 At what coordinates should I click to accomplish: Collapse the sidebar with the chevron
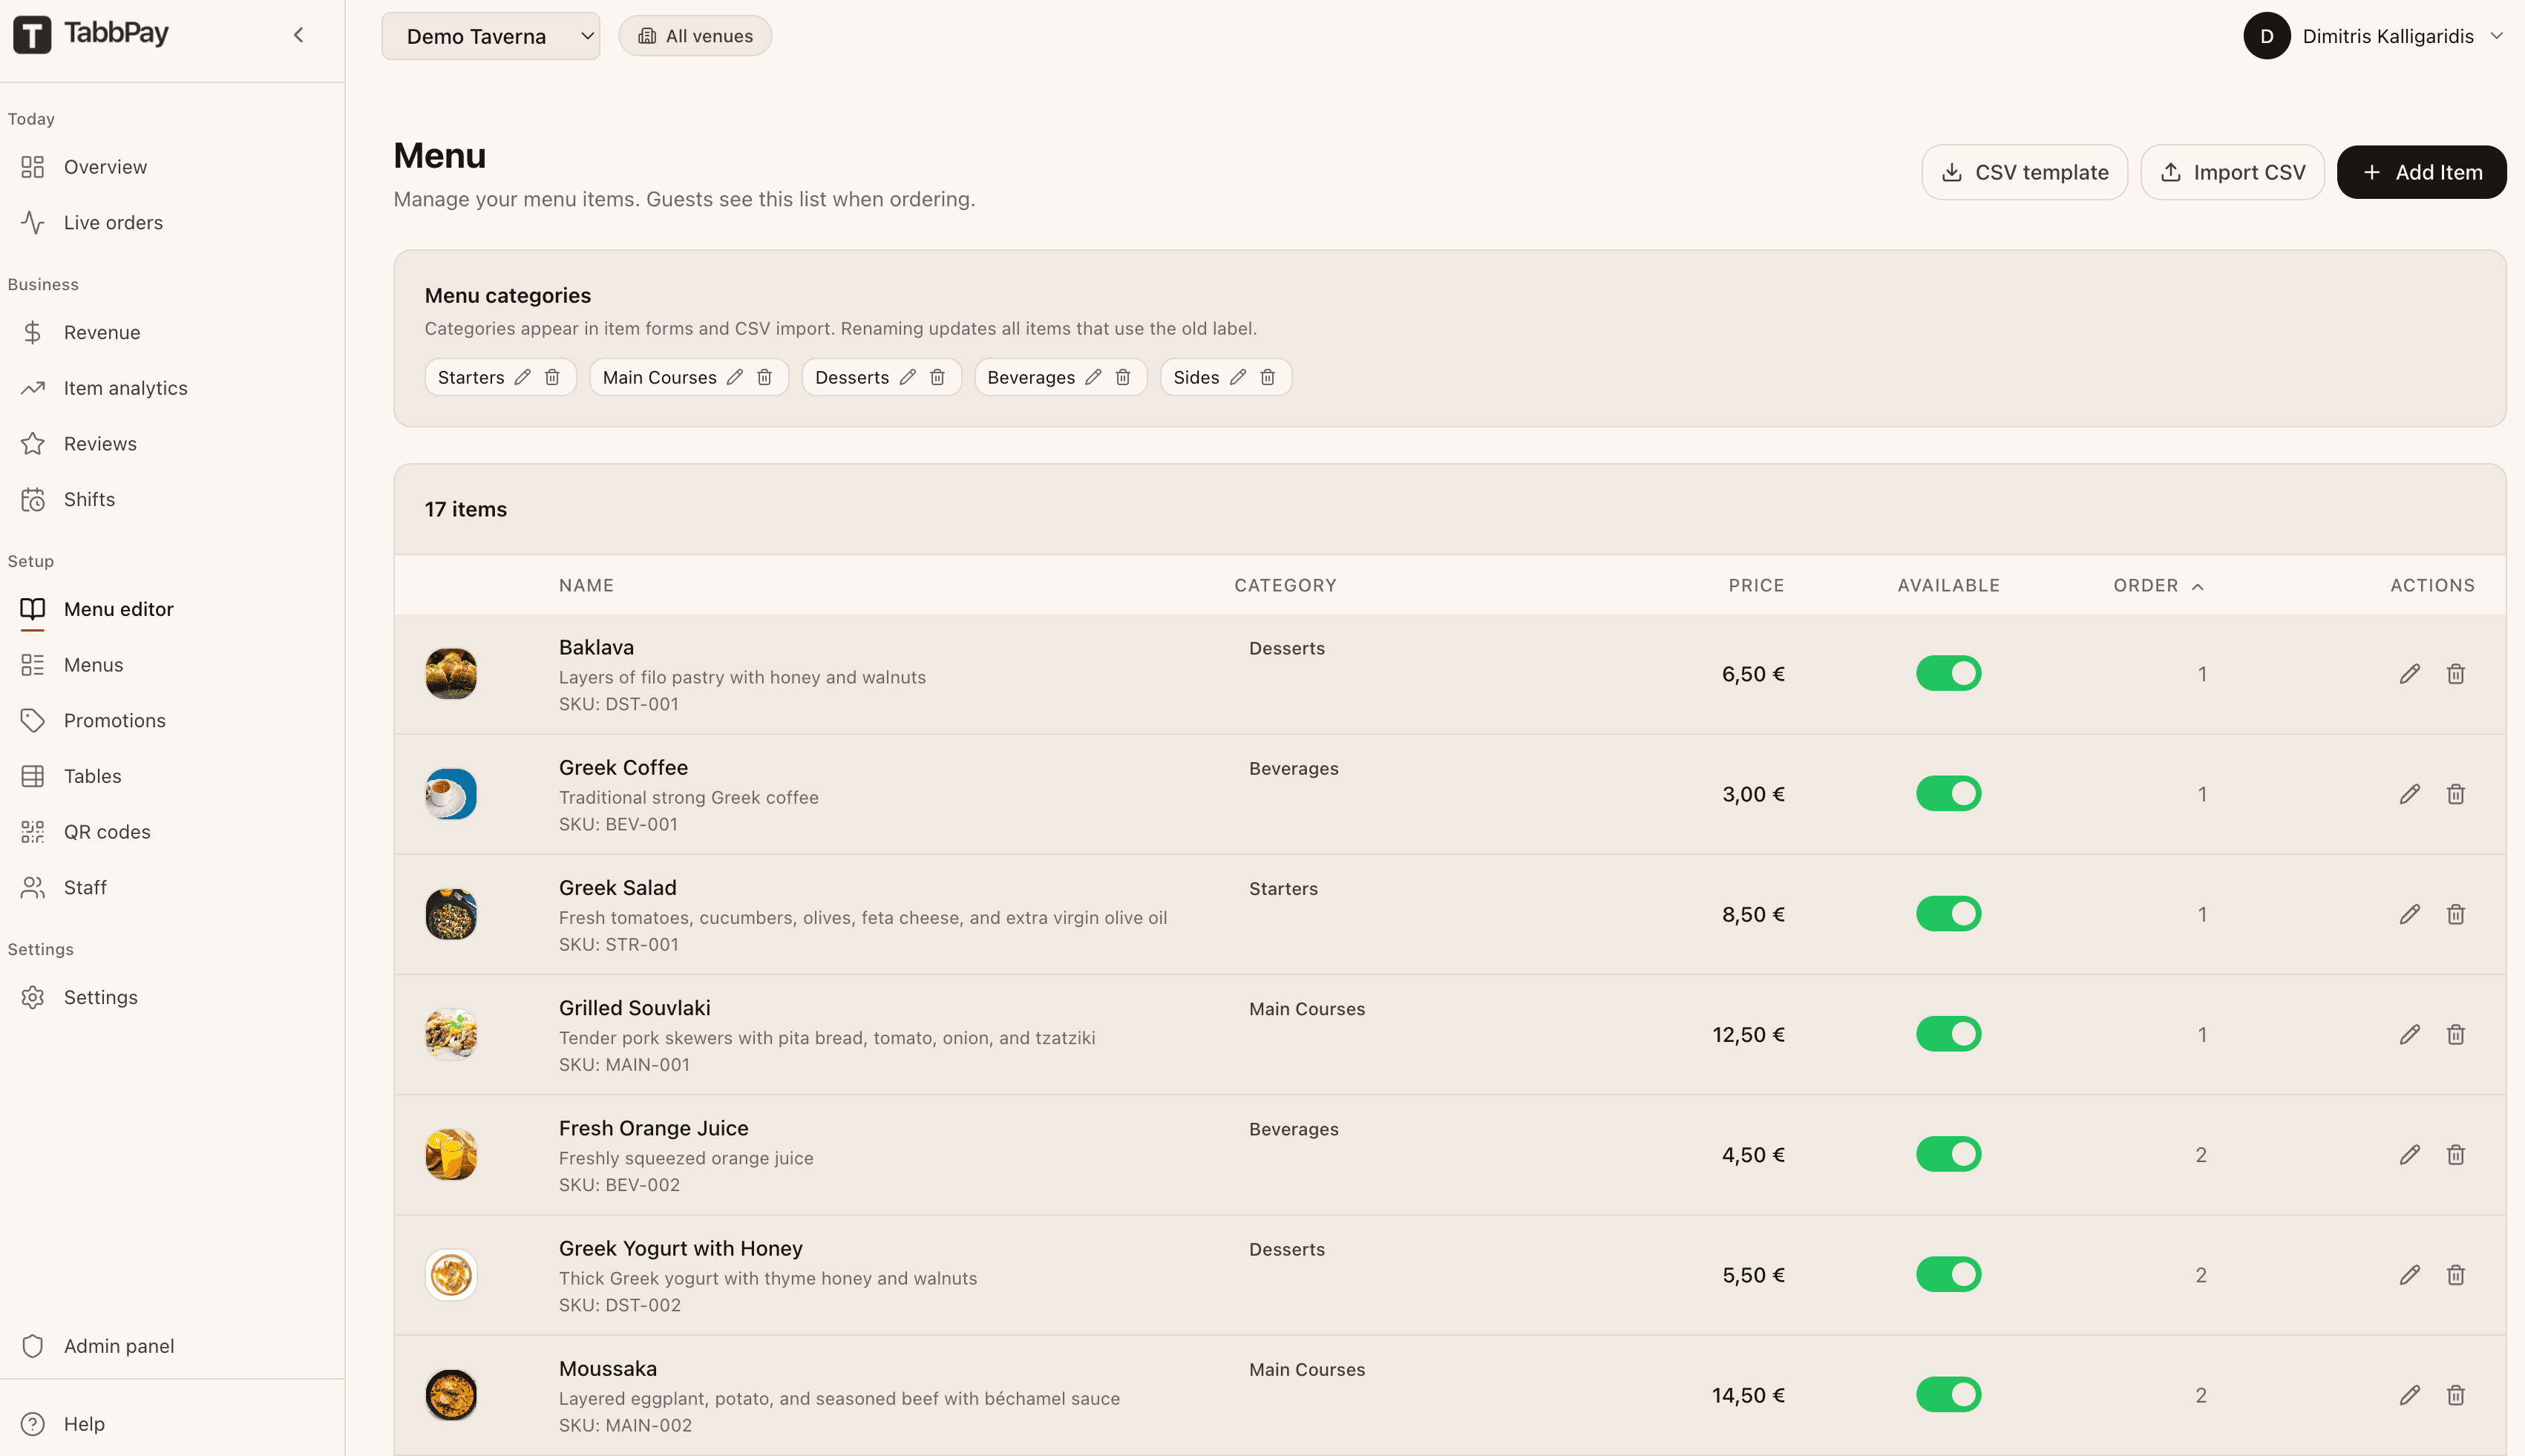click(298, 36)
